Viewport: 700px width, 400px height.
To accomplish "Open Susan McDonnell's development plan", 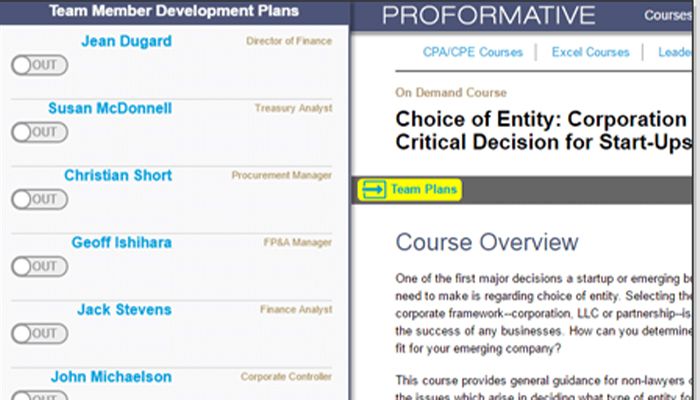I will point(109,108).
